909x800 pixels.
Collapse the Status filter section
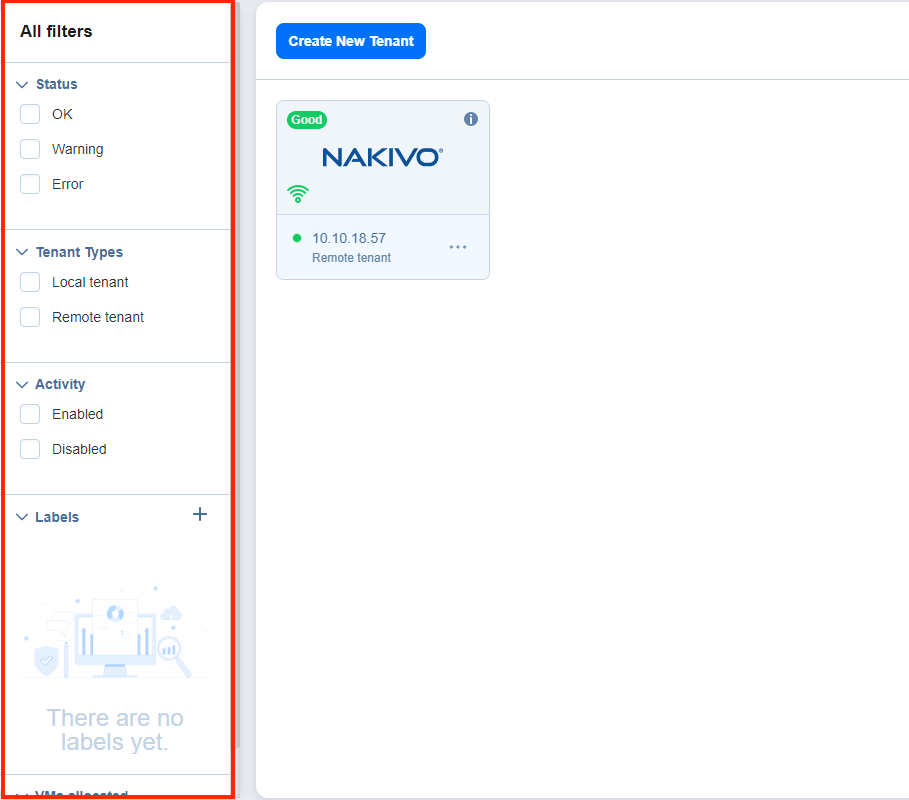(22, 85)
